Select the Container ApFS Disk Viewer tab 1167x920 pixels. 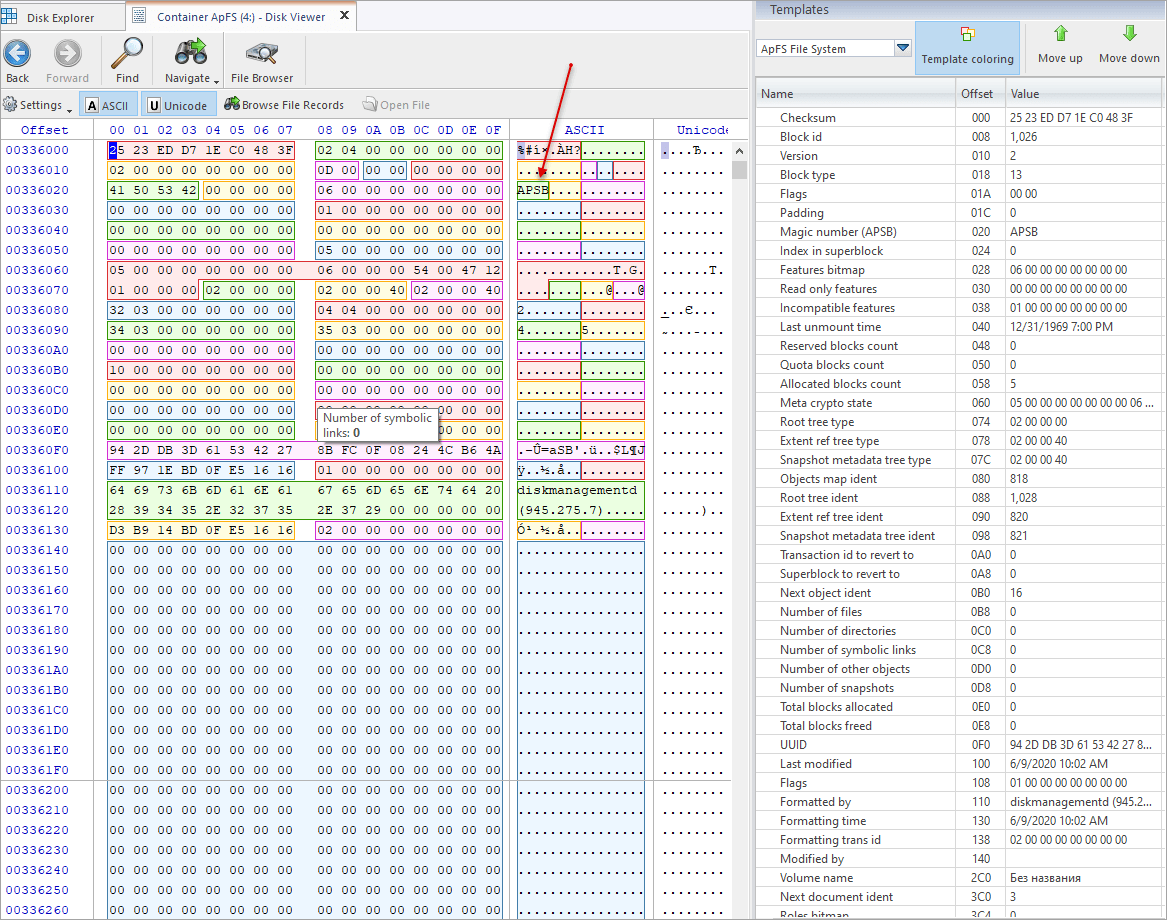point(240,16)
